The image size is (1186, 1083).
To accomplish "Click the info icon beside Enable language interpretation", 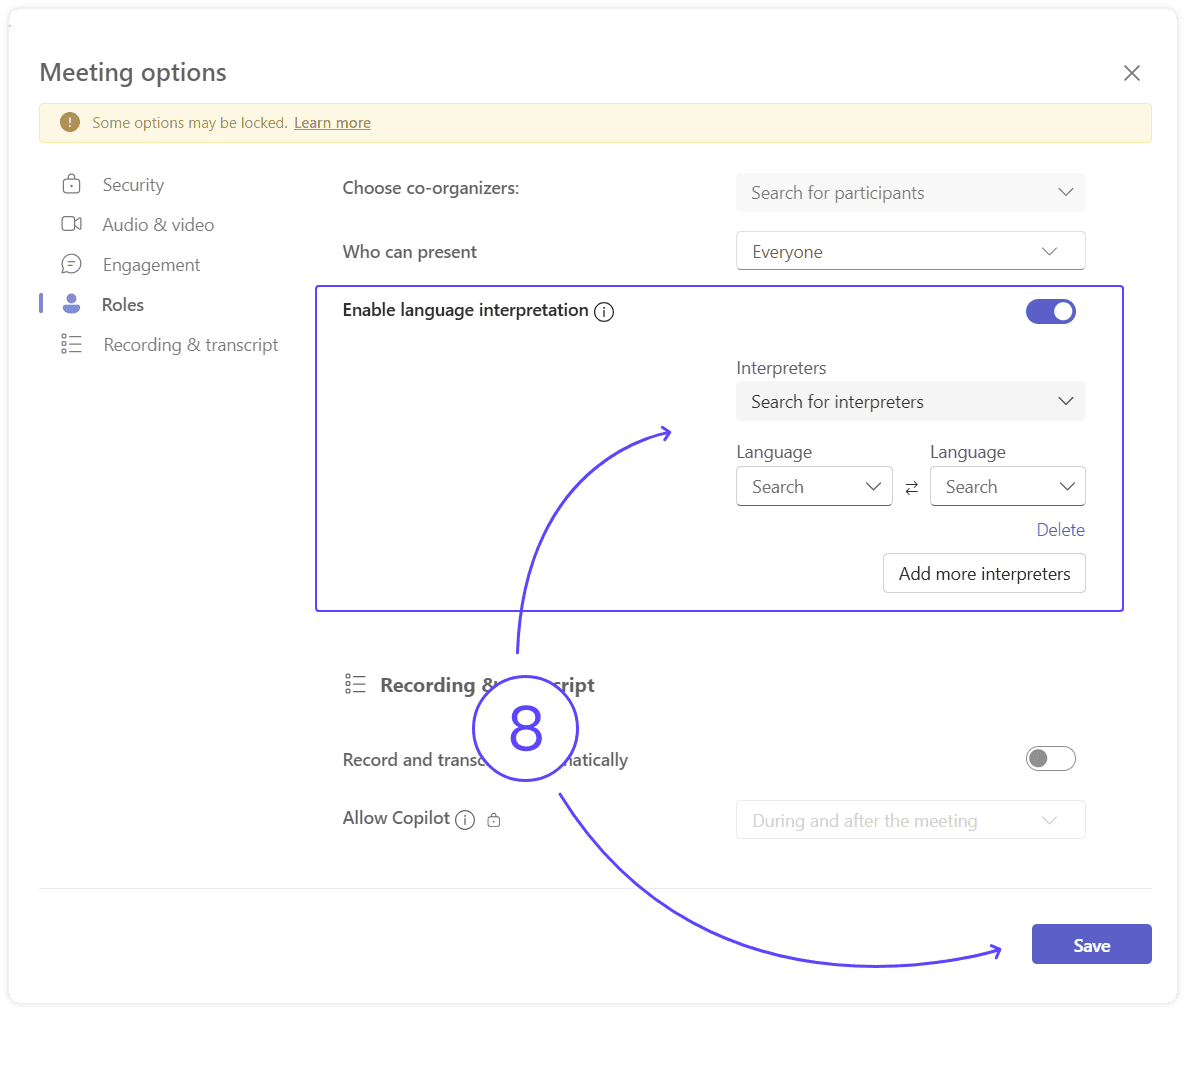I will [x=604, y=312].
